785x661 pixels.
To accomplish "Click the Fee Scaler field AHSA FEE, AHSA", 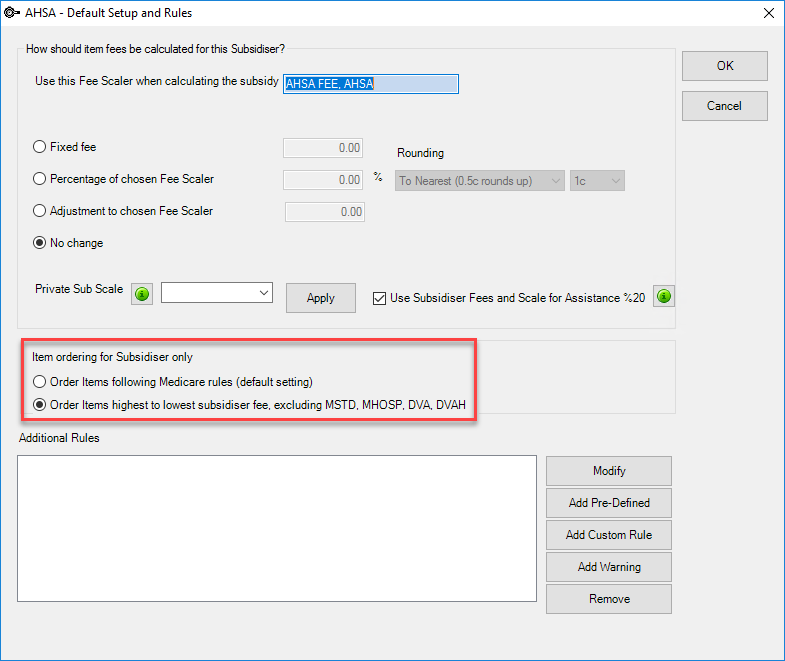I will click(370, 84).
